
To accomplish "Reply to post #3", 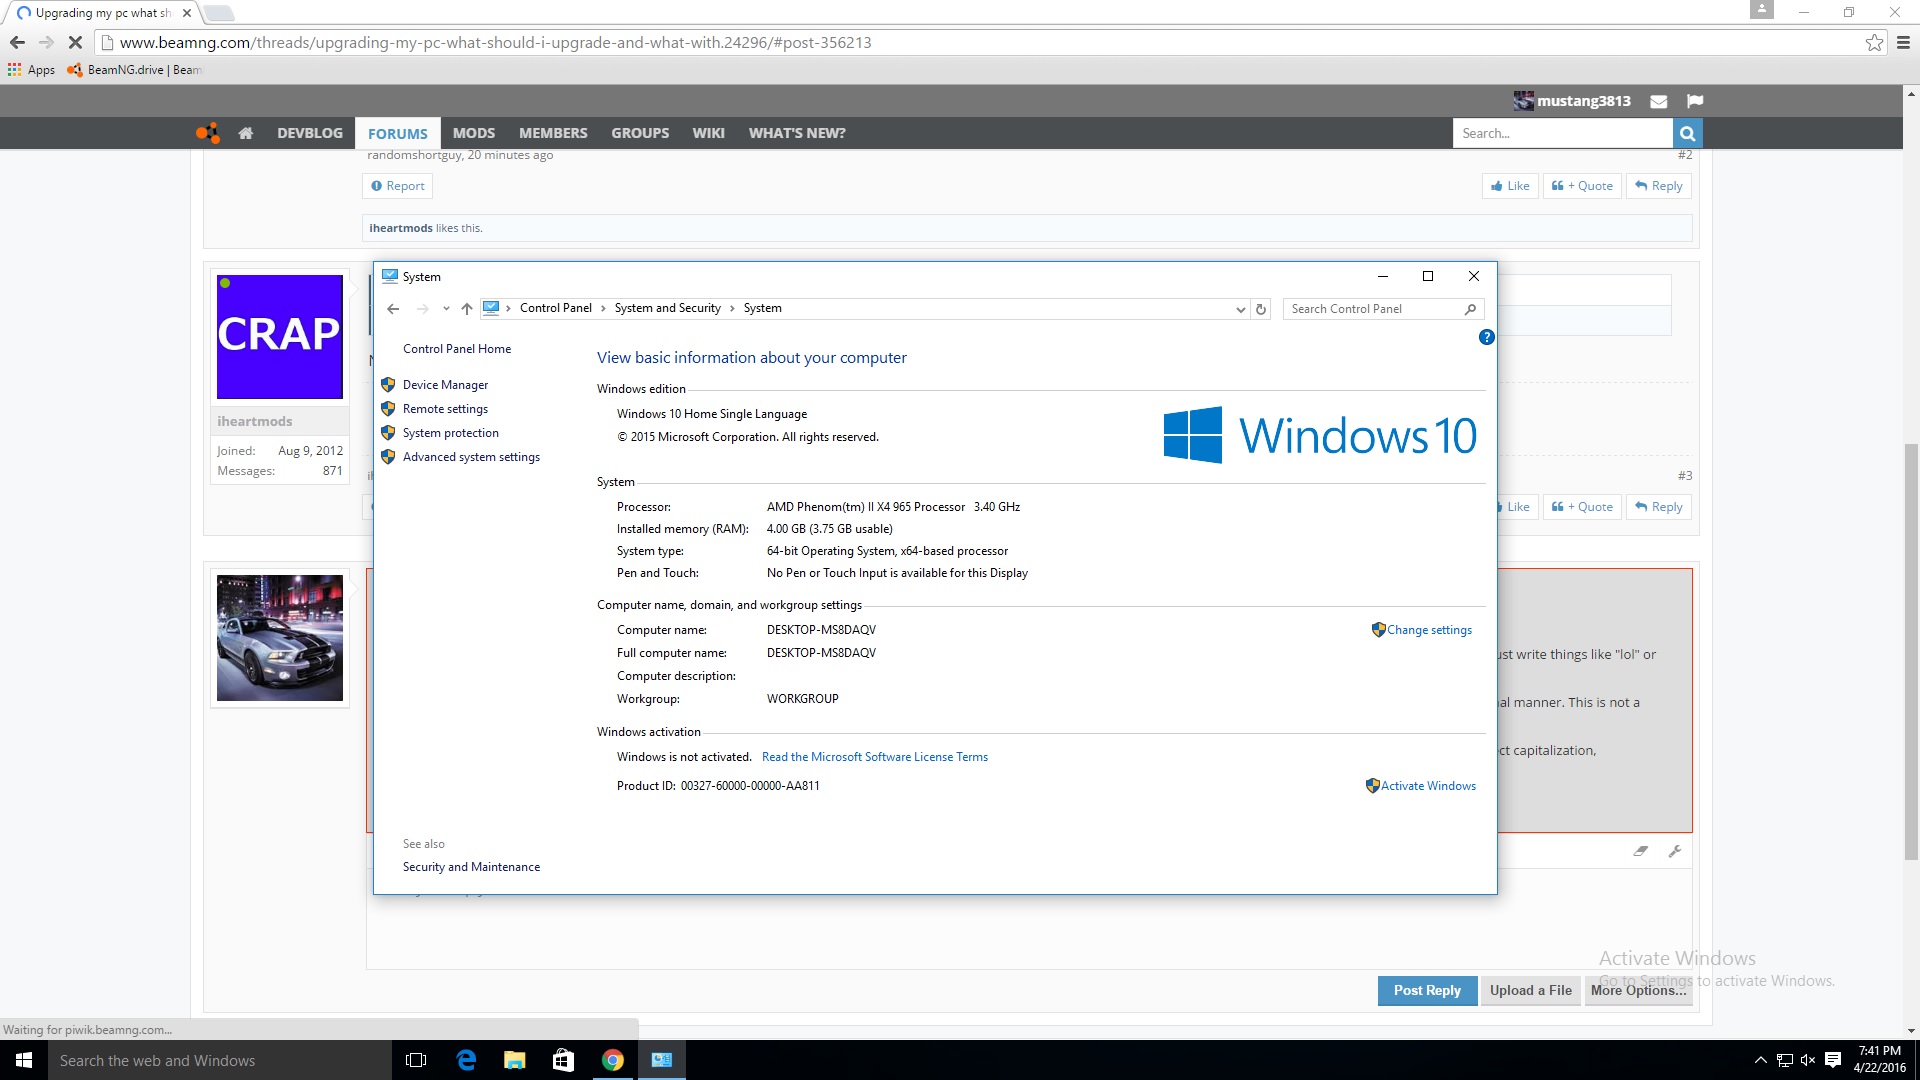I will tap(1659, 507).
